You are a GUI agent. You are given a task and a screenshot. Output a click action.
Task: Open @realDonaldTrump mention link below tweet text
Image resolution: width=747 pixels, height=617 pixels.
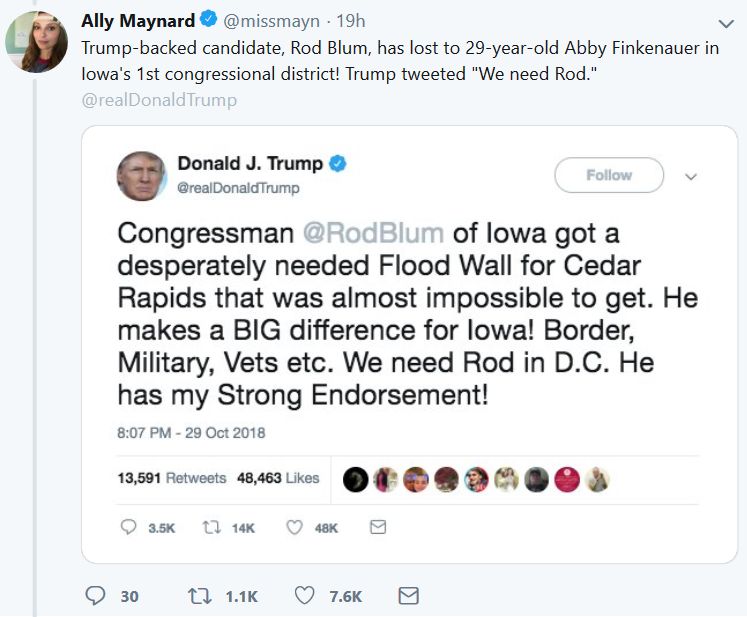coord(159,100)
